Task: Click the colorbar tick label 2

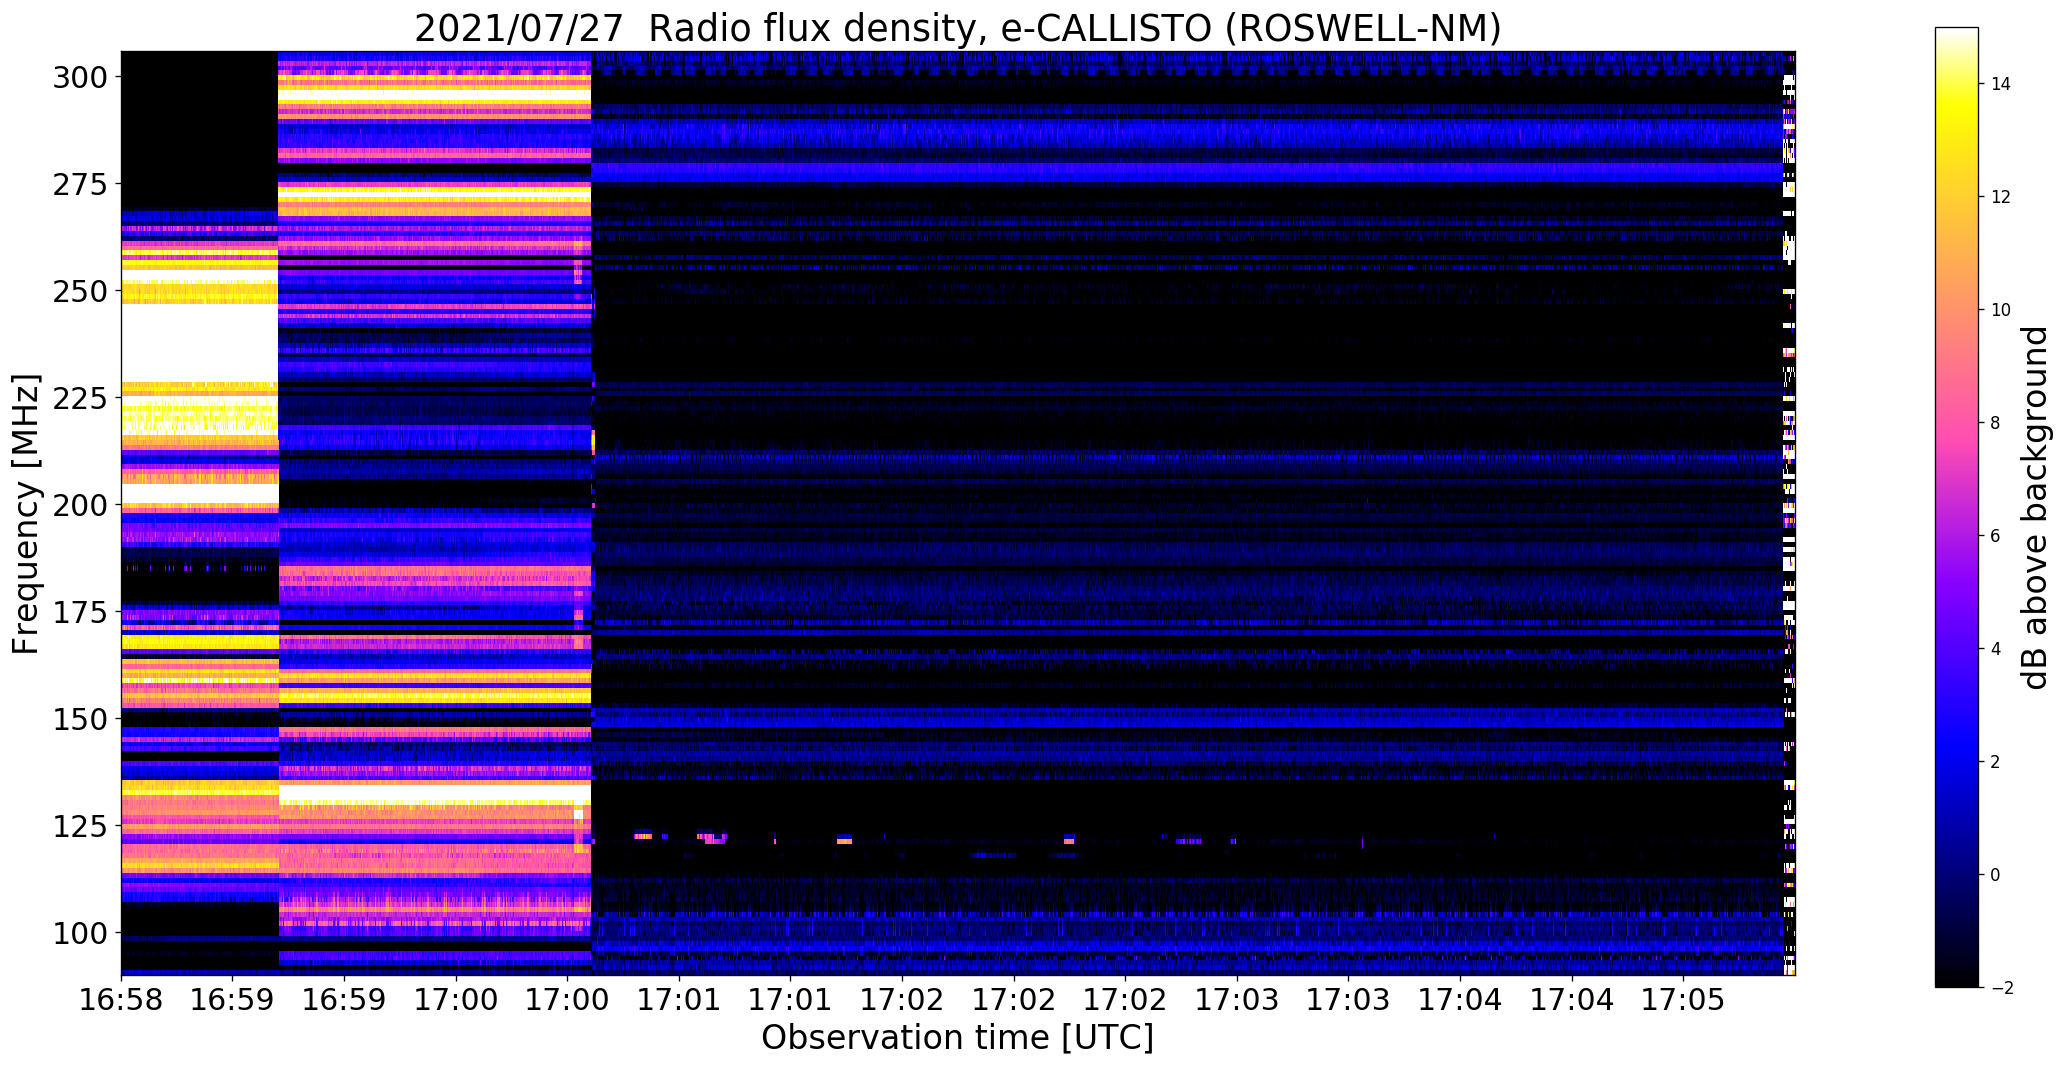Action: point(1996,762)
